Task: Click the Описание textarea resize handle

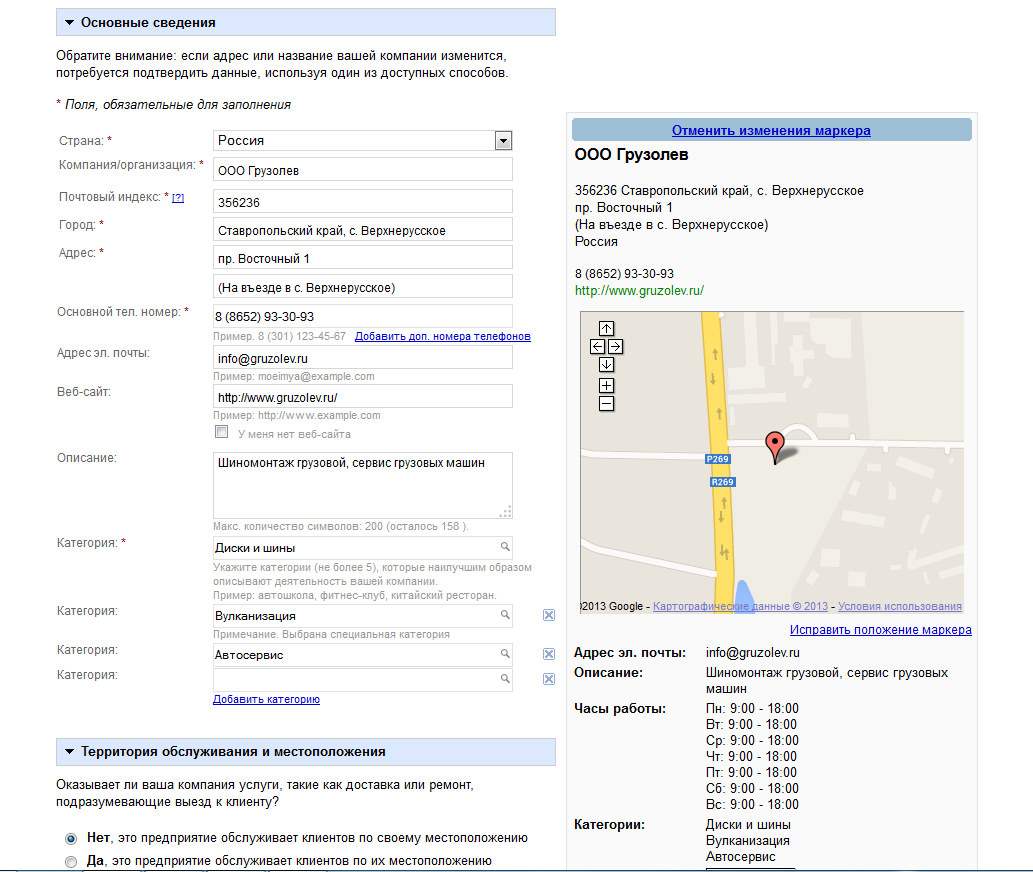Action: click(x=506, y=512)
